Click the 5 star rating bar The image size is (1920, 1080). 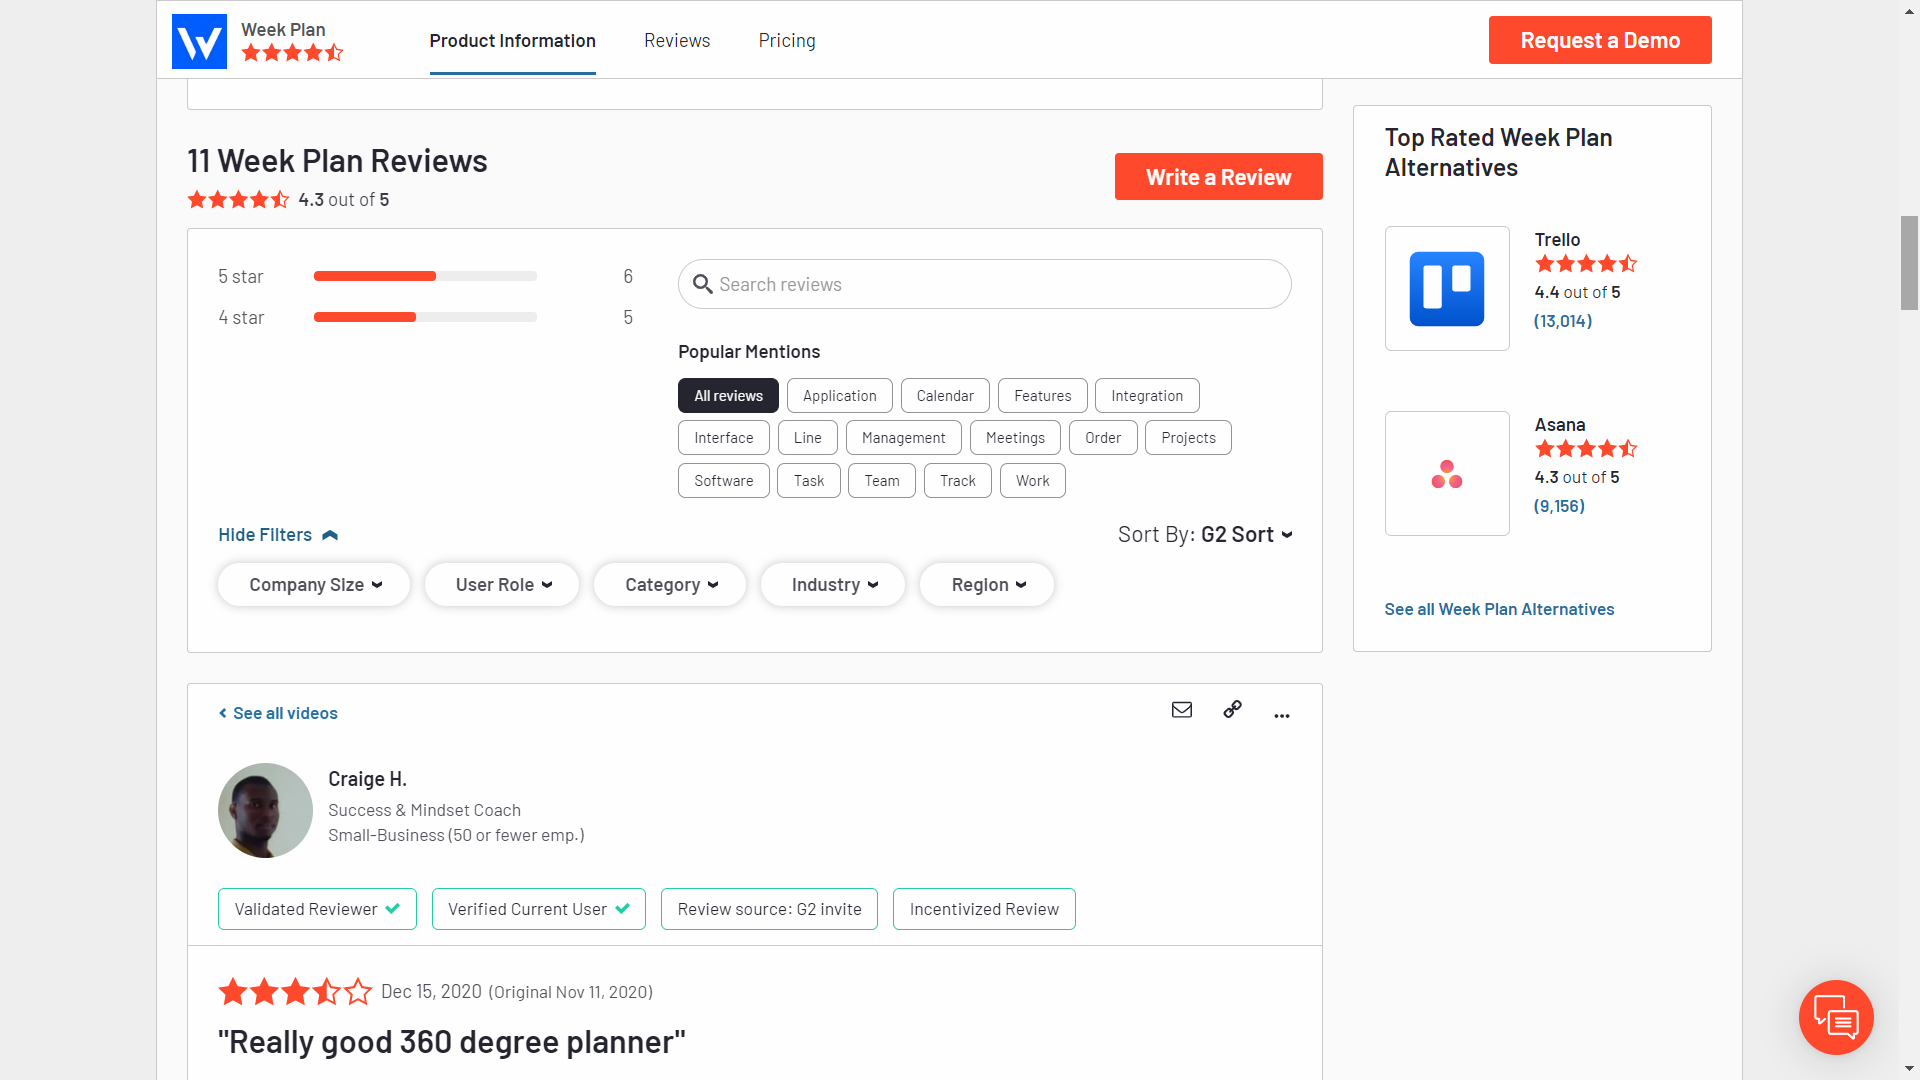pyautogui.click(x=425, y=276)
